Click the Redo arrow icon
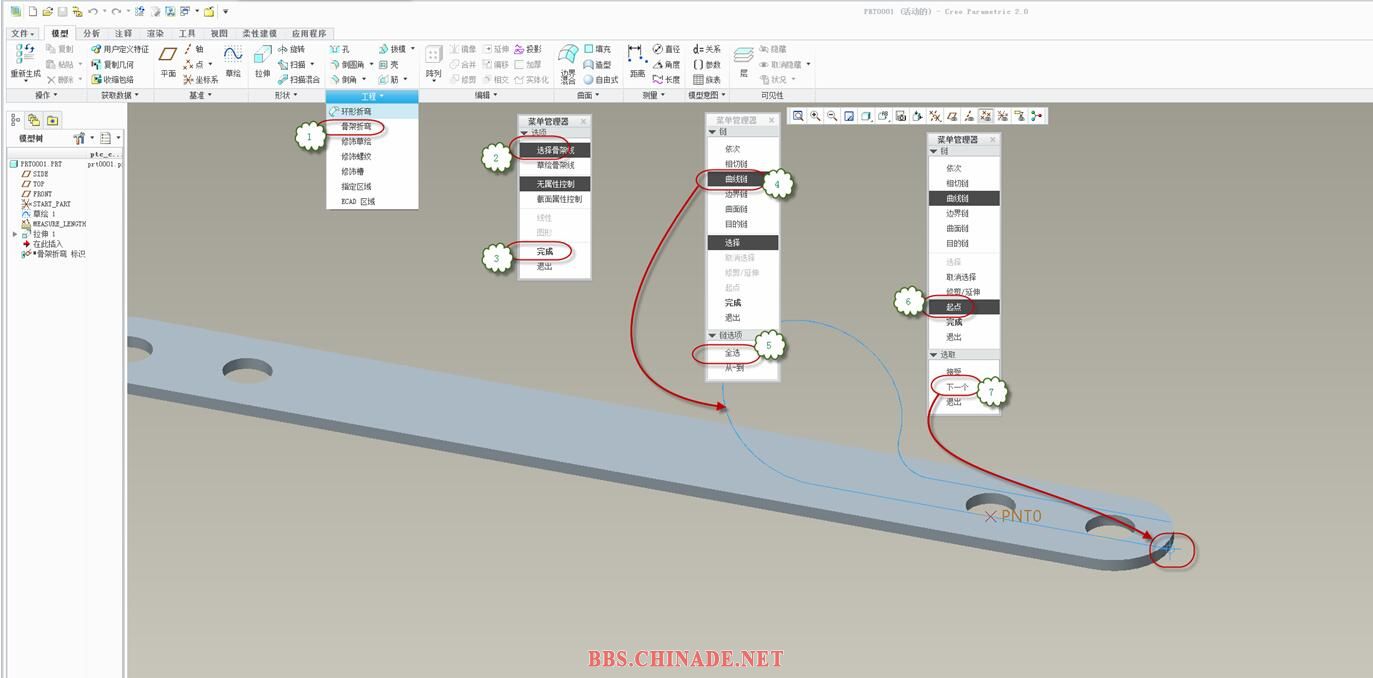1373x678 pixels. point(116,11)
